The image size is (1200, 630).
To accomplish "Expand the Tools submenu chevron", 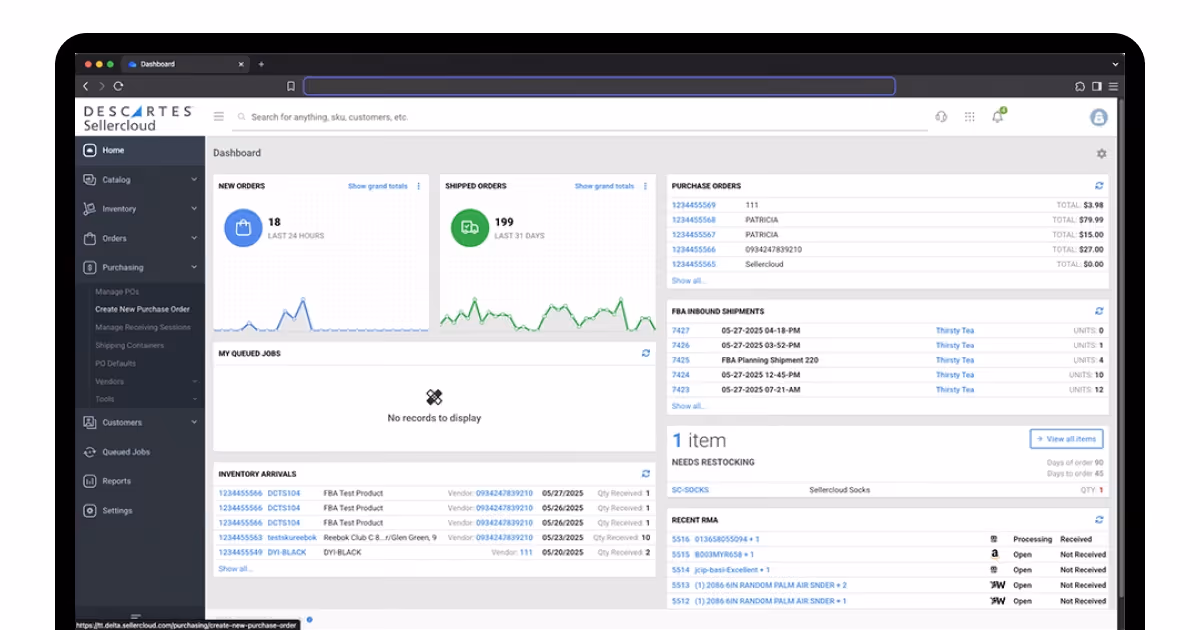I will (x=195, y=399).
